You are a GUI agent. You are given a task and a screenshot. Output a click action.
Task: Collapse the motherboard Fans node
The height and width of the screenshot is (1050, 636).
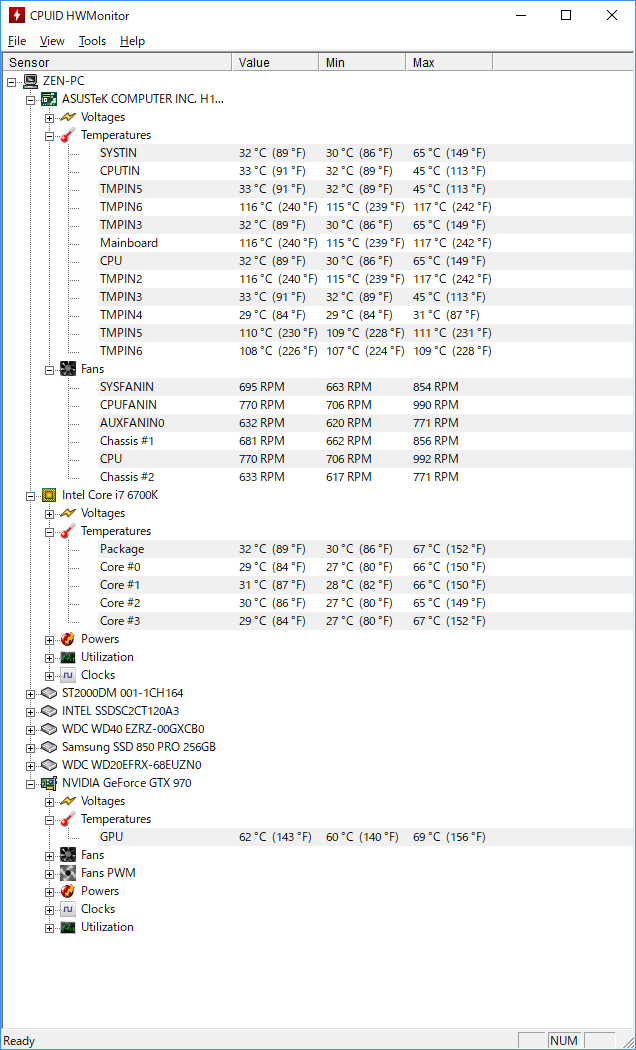[x=49, y=370]
